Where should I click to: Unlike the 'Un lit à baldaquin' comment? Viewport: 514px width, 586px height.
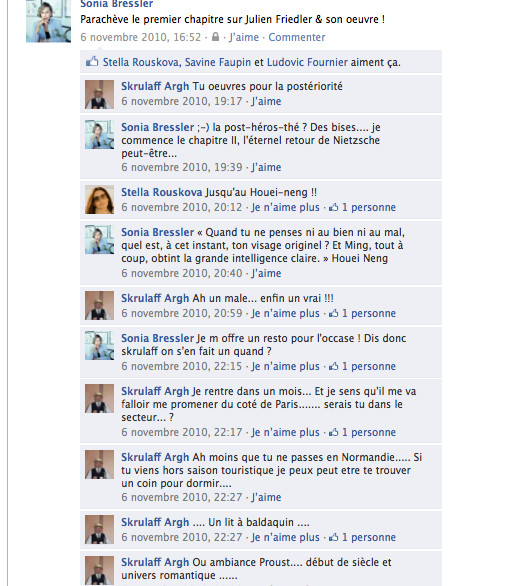click(286, 537)
